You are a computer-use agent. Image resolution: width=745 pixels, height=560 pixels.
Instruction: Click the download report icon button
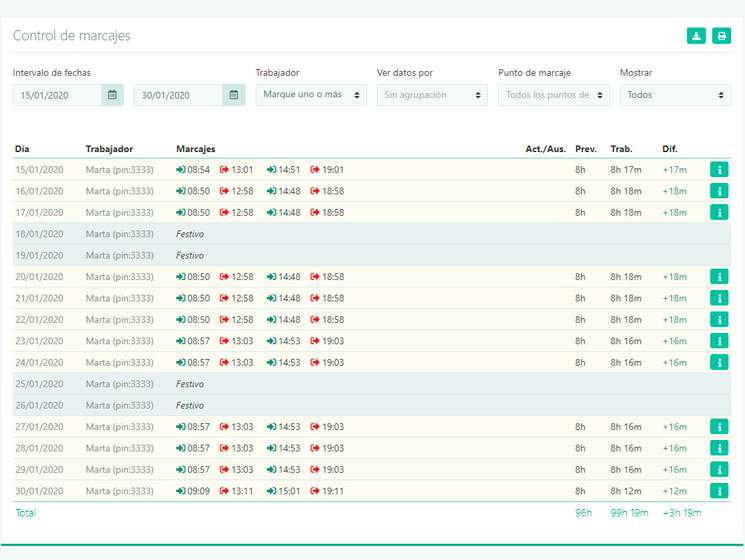point(696,36)
